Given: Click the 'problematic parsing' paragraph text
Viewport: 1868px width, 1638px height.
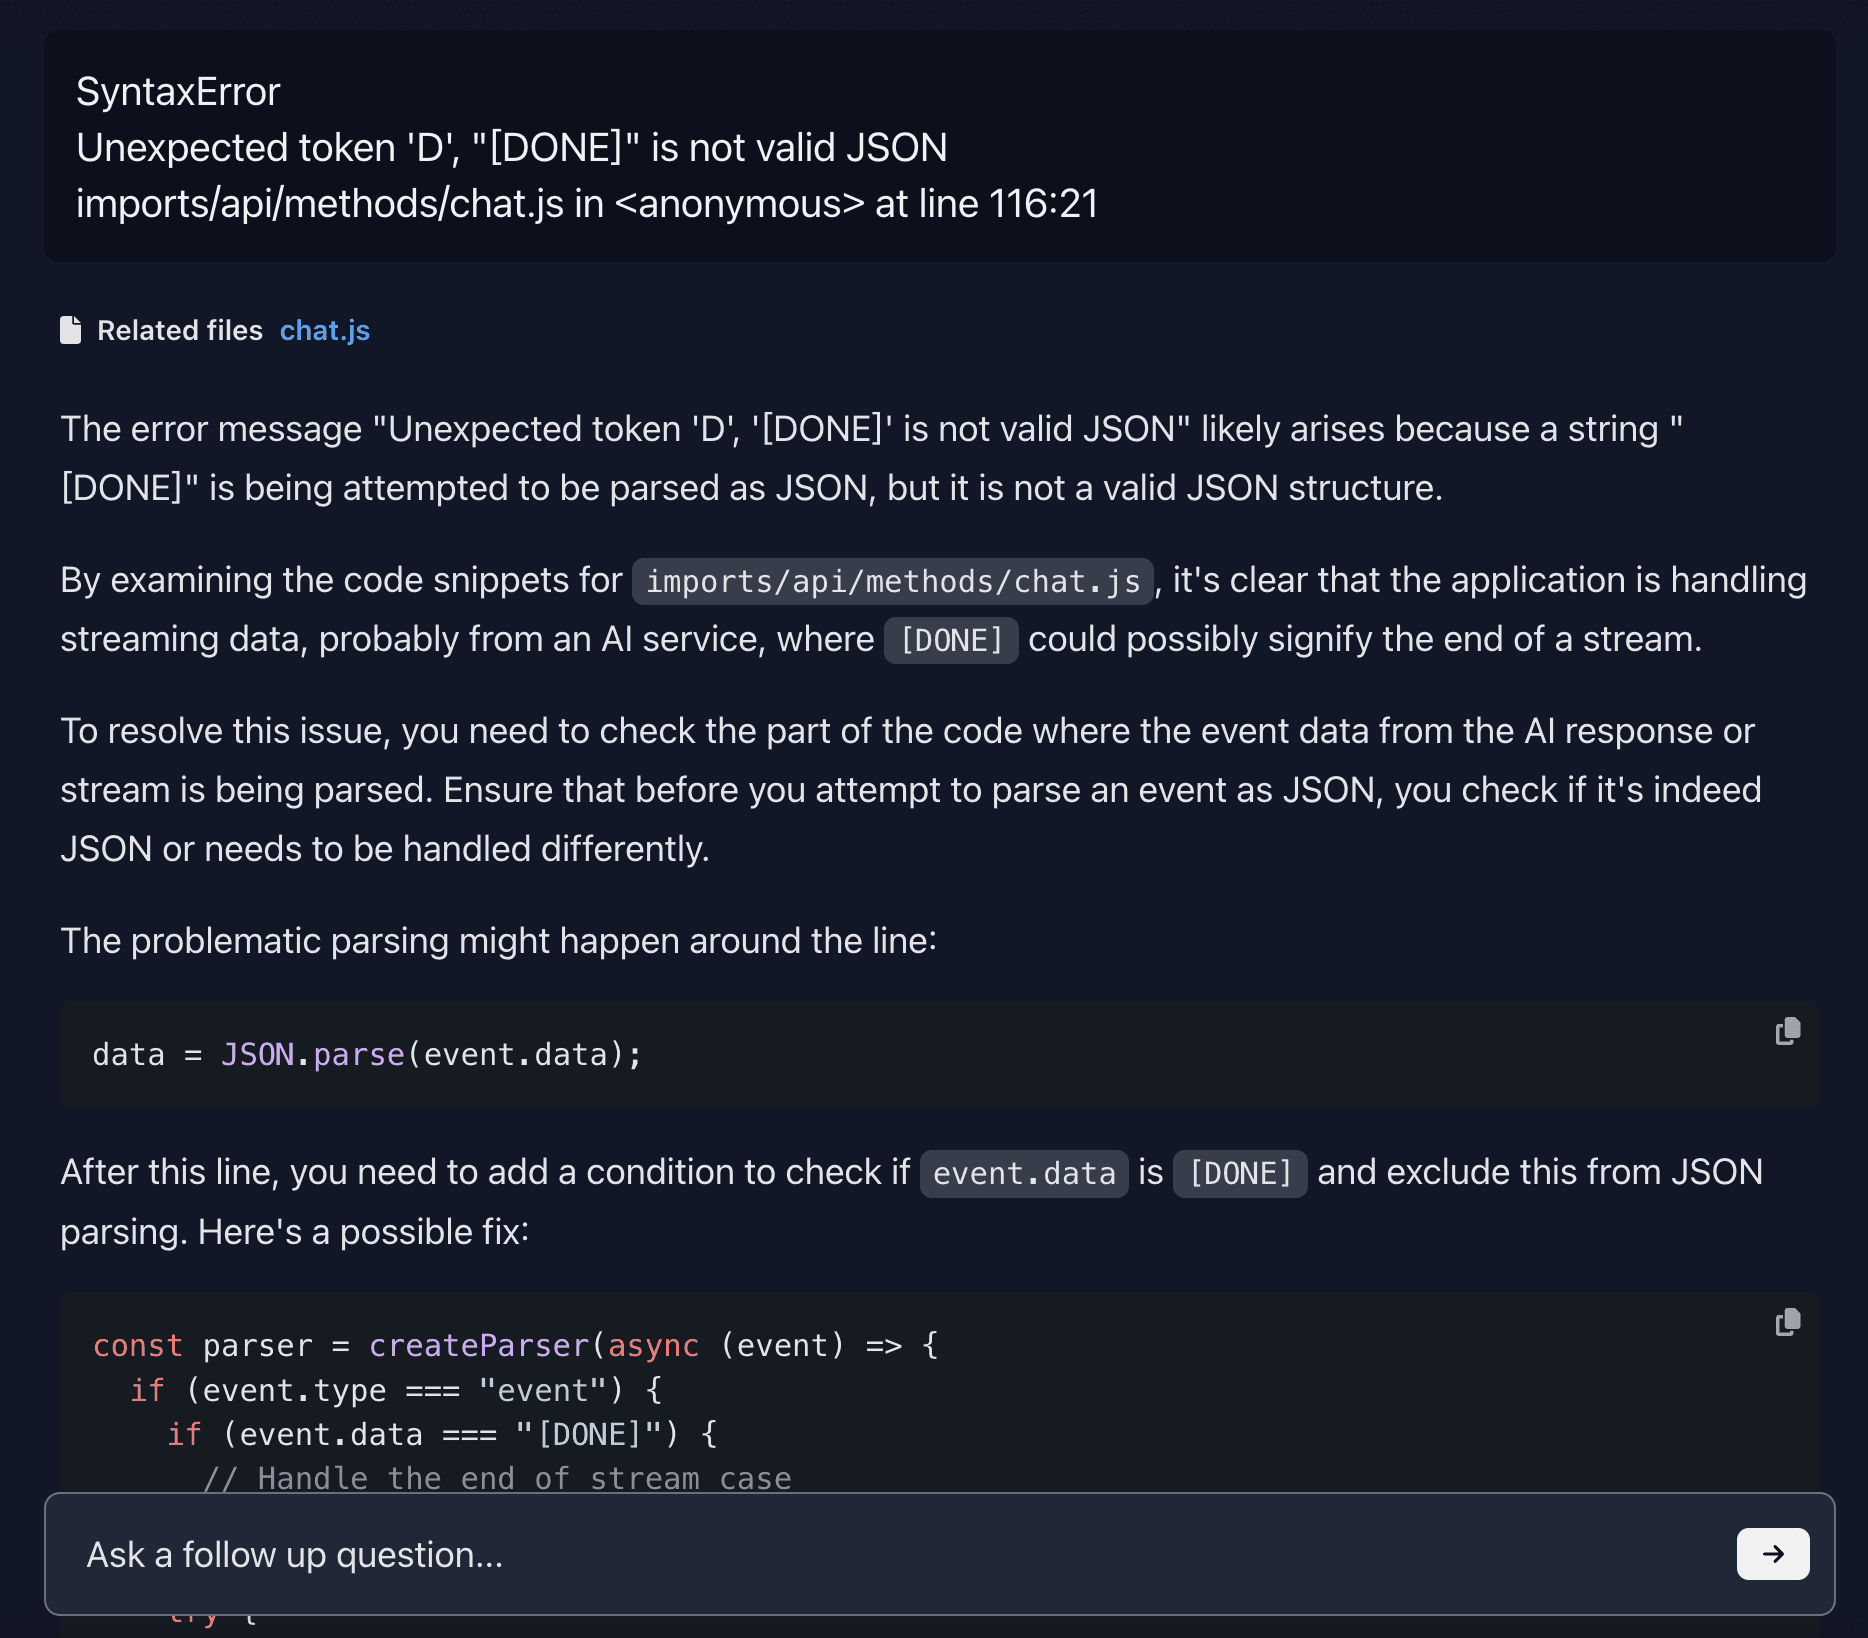Looking at the screenshot, I should (x=498, y=941).
